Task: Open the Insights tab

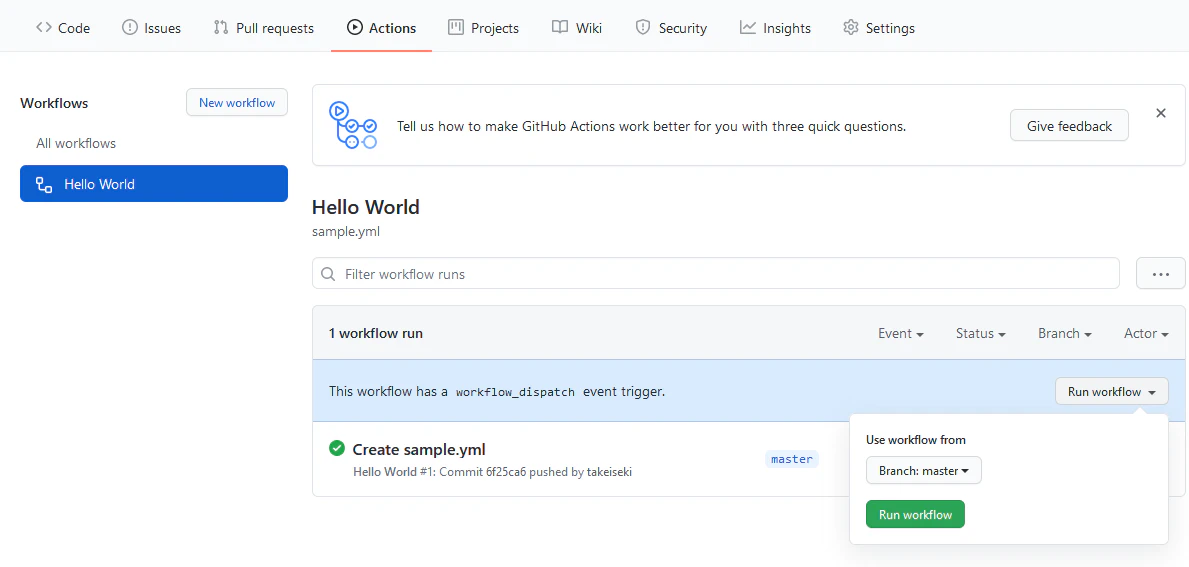Action: (776, 28)
